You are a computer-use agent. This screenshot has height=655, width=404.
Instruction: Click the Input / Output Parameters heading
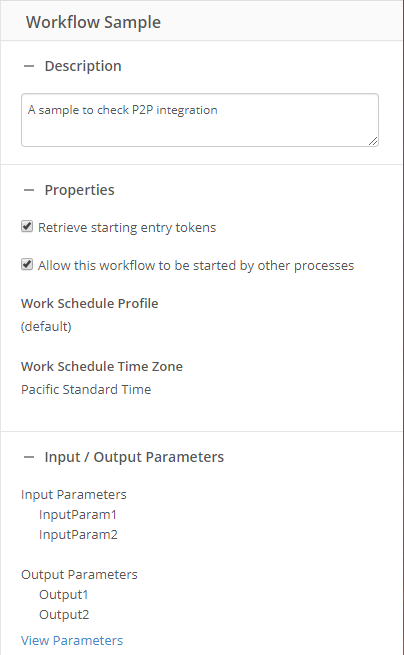134,457
